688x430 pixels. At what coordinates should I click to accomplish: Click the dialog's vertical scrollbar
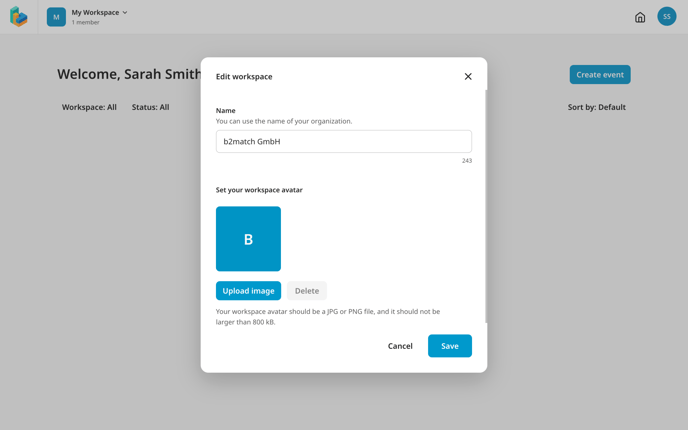coord(486,206)
